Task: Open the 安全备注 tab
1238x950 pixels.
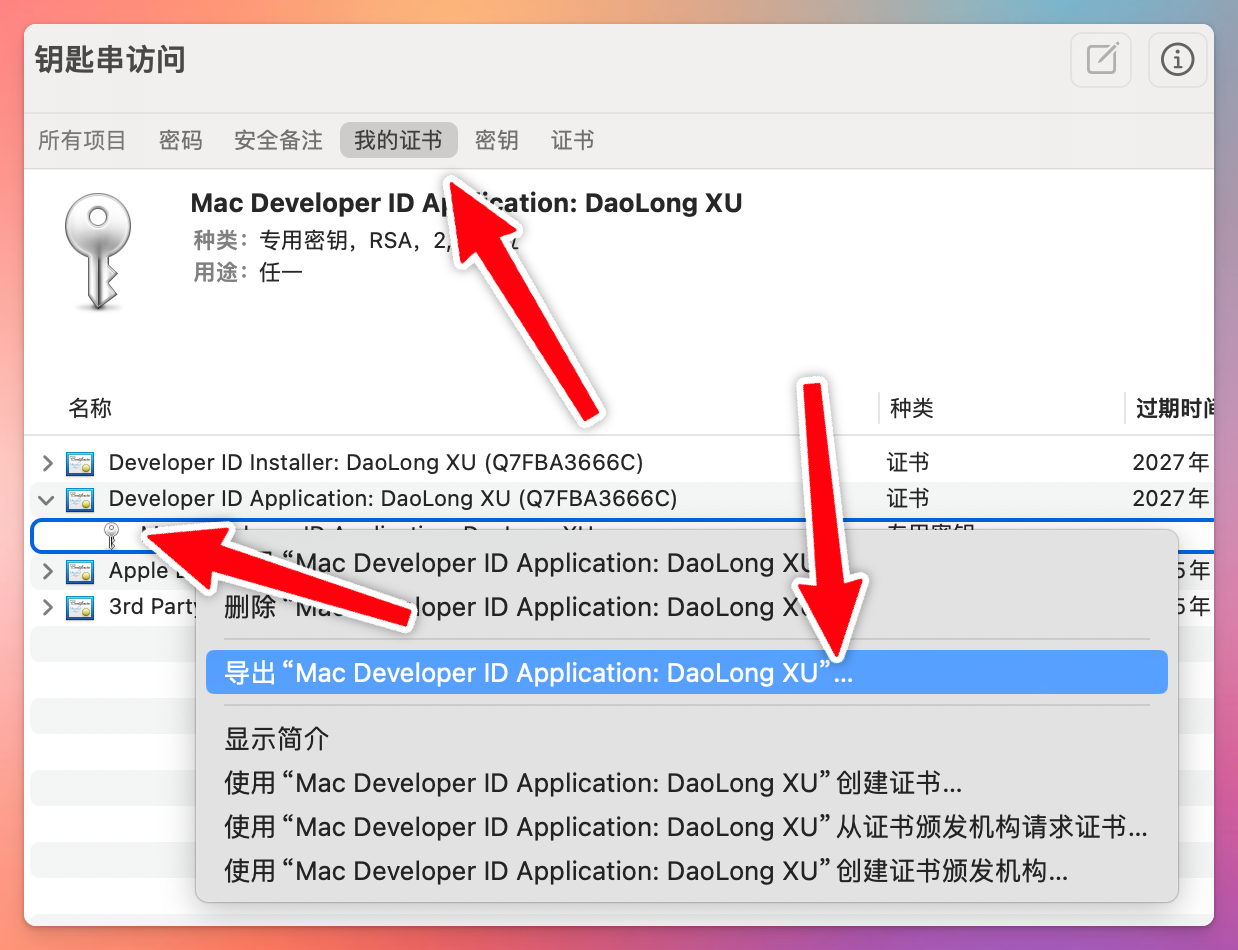Action: pyautogui.click(x=278, y=141)
